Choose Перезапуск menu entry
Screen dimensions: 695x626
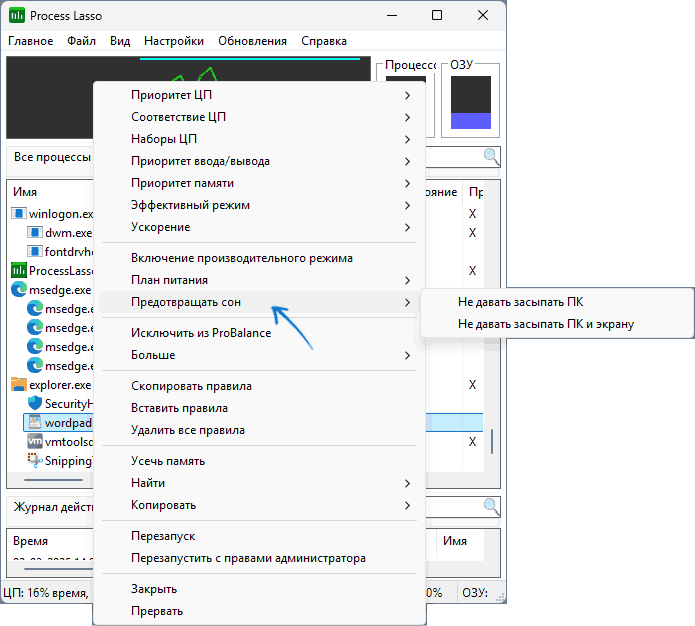tap(259, 536)
